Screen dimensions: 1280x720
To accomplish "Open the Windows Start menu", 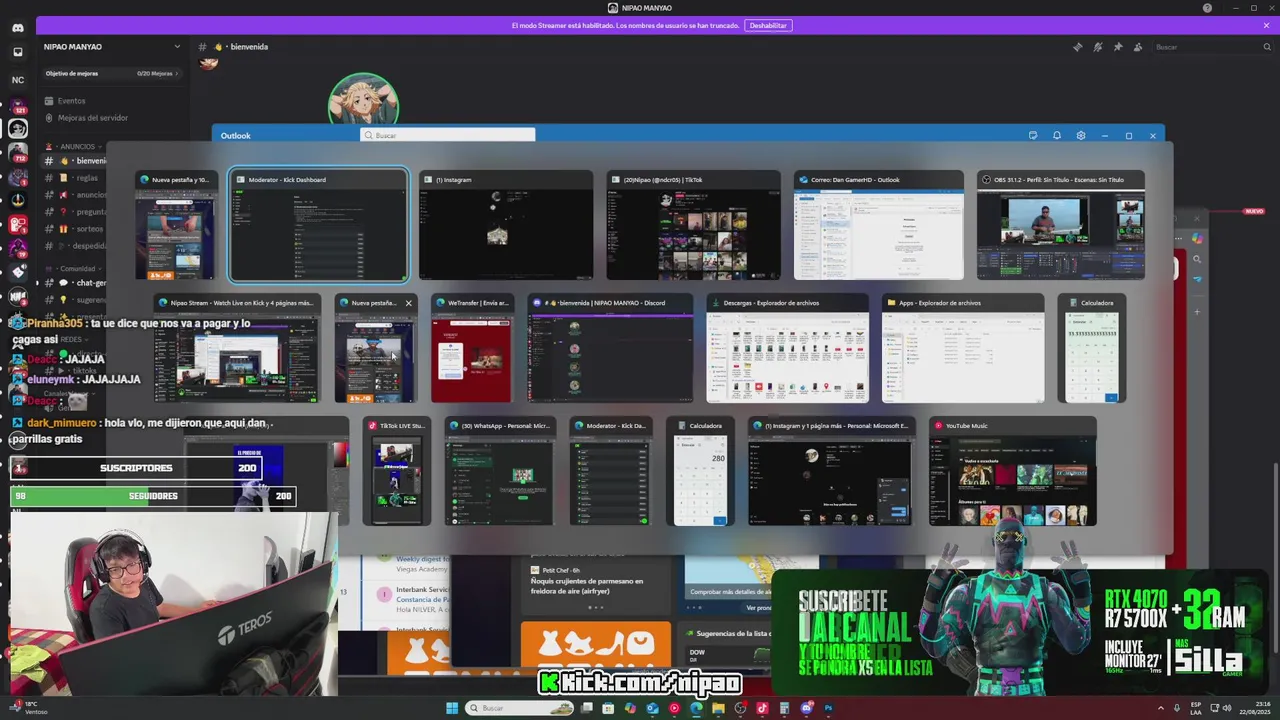I will pyautogui.click(x=452, y=708).
